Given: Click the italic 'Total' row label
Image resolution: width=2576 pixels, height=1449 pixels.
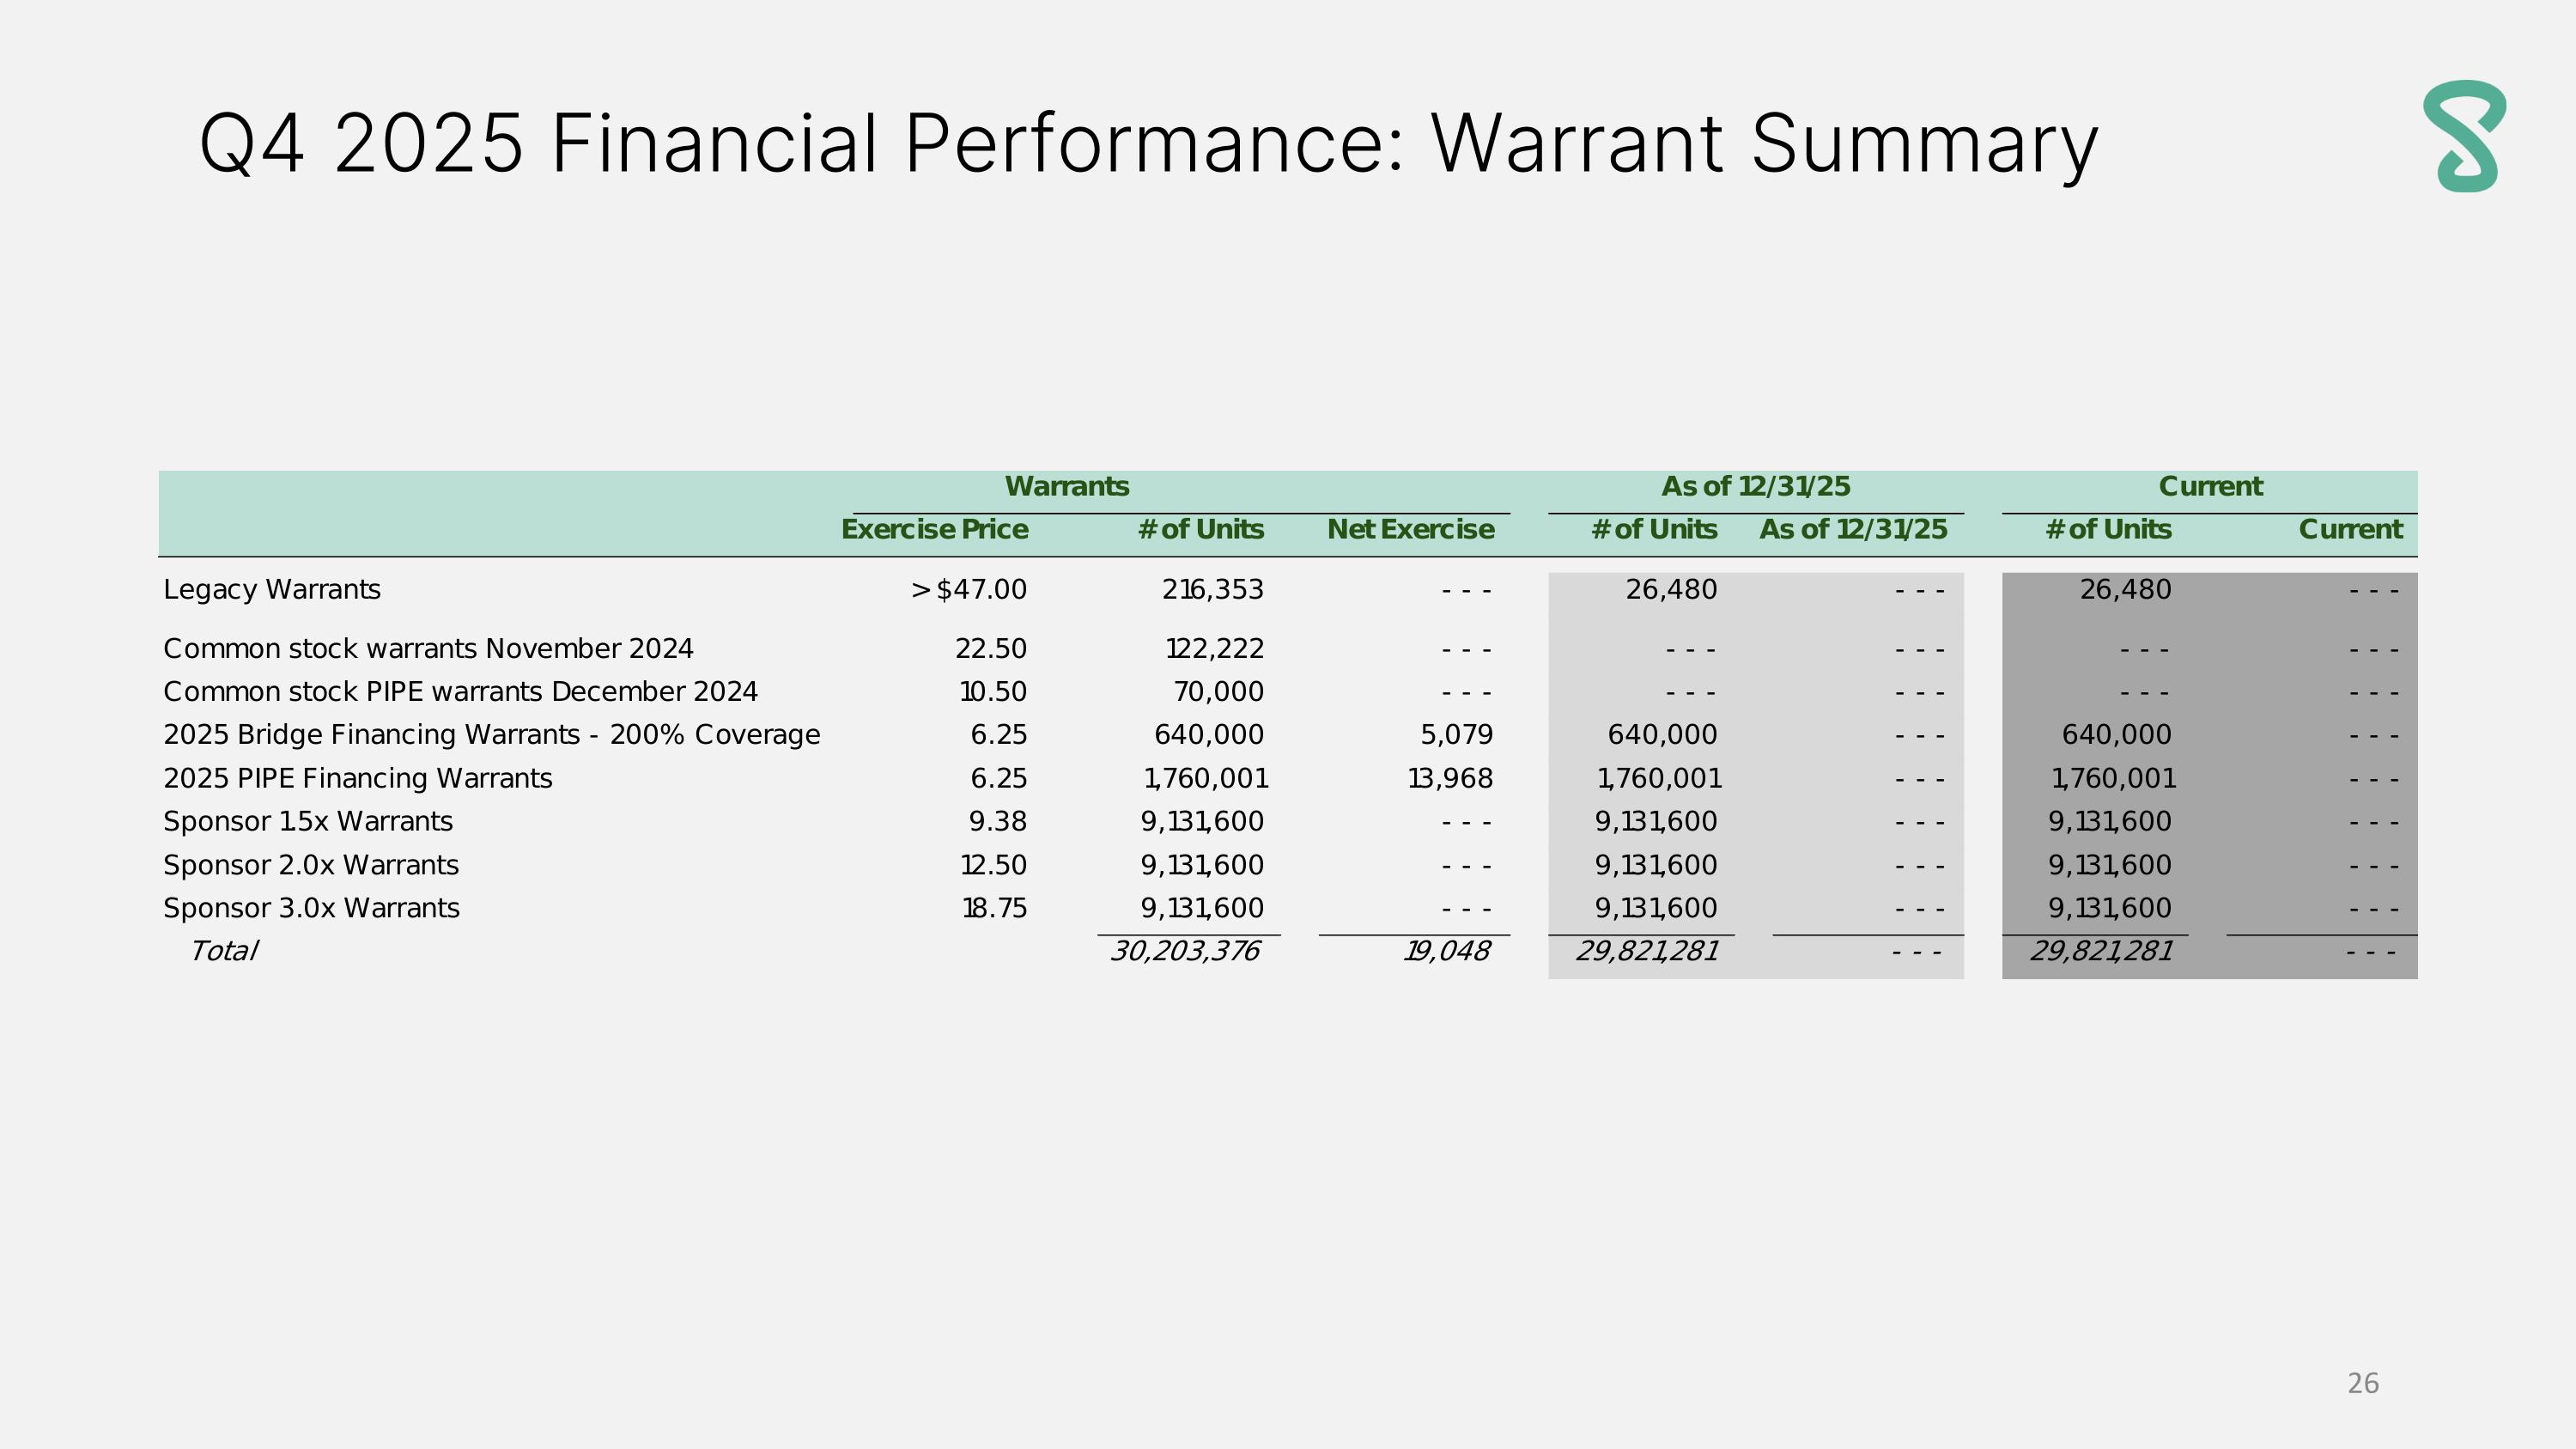Looking at the screenshot, I should (224, 951).
